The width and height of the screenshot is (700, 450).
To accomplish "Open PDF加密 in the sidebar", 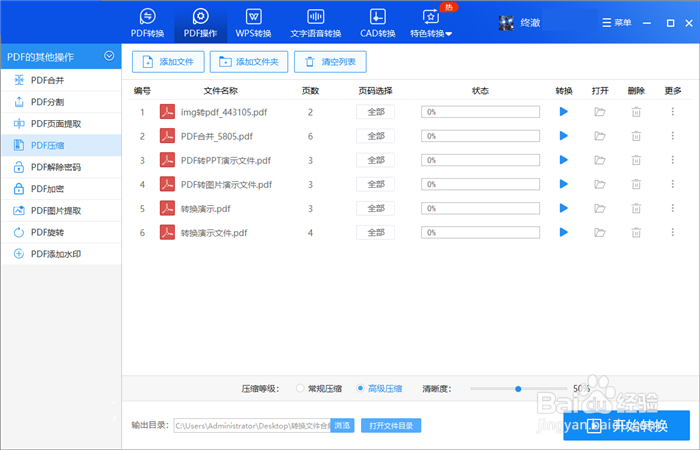I will click(61, 189).
